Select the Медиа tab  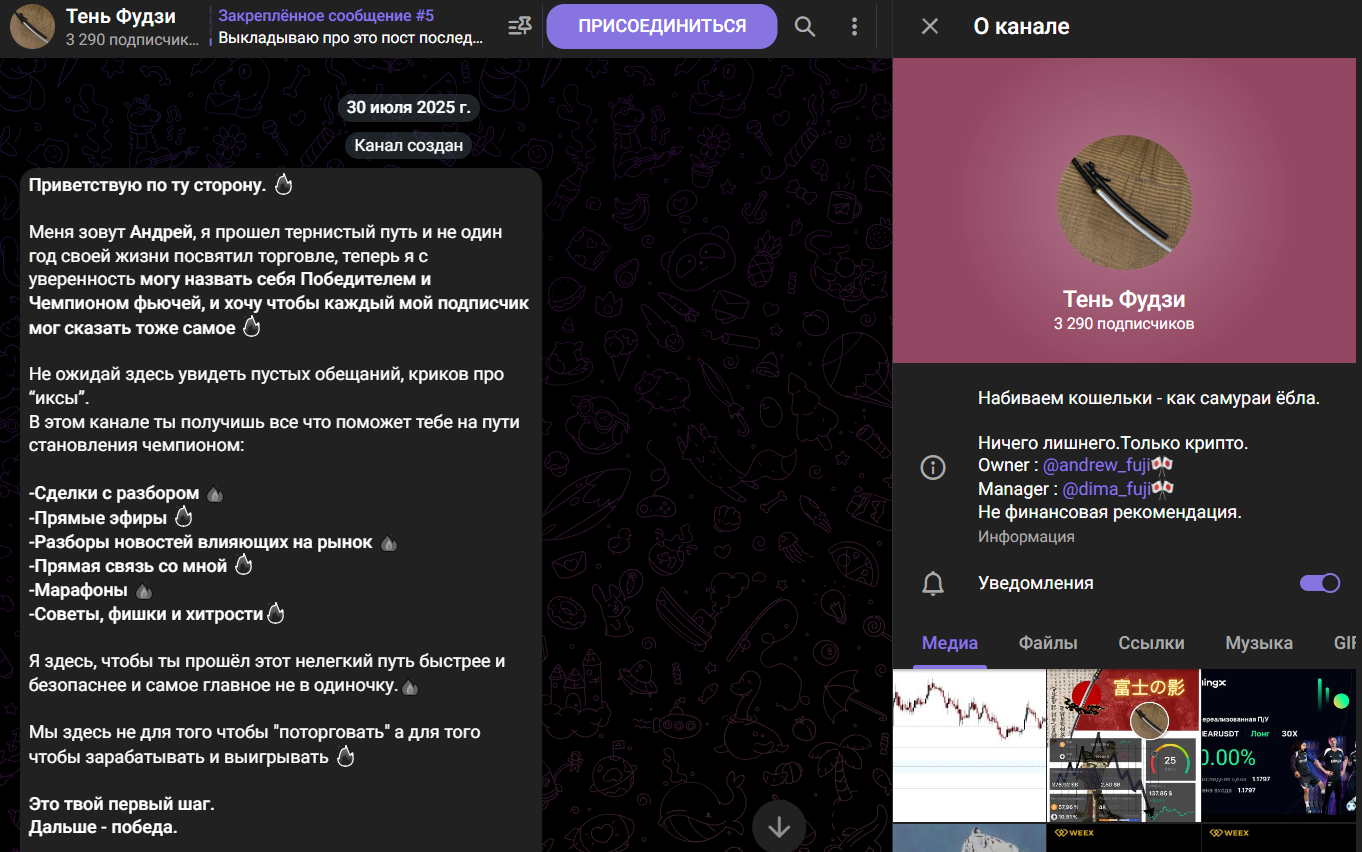pyautogui.click(x=949, y=643)
